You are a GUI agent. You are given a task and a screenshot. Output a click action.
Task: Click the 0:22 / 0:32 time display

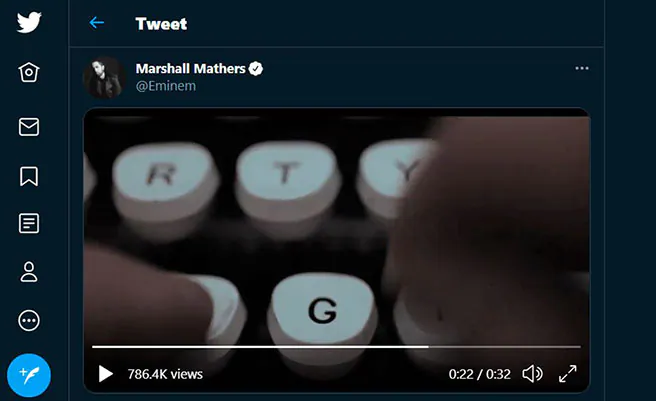(x=479, y=374)
